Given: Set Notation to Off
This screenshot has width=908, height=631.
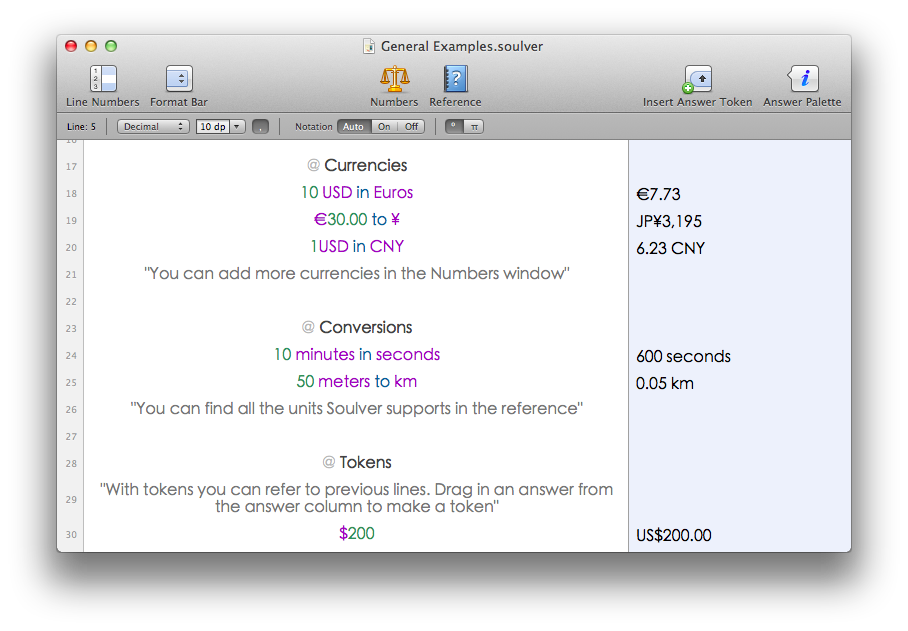Looking at the screenshot, I should [411, 127].
